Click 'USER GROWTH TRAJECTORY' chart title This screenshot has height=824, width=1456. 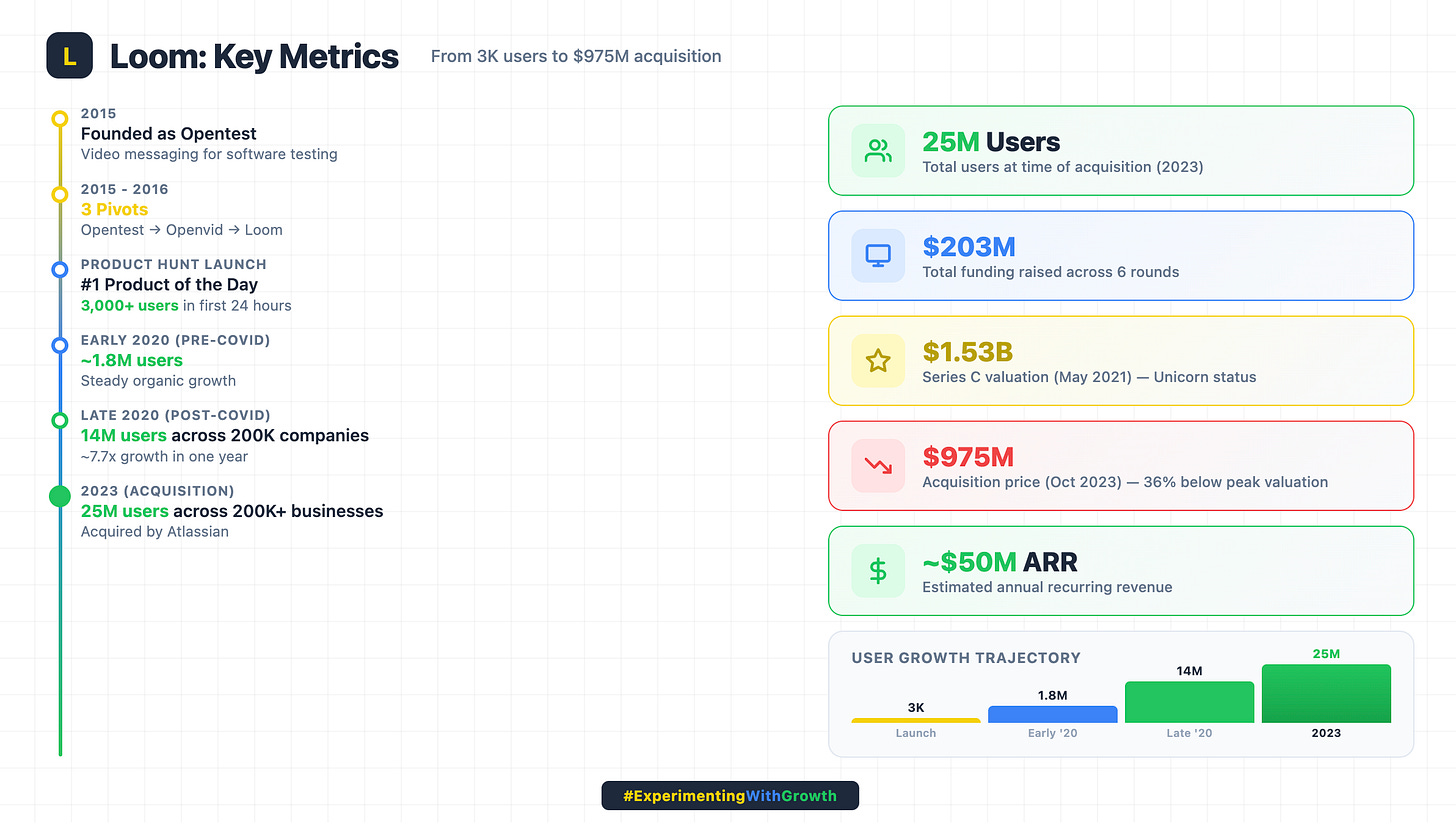coord(966,658)
